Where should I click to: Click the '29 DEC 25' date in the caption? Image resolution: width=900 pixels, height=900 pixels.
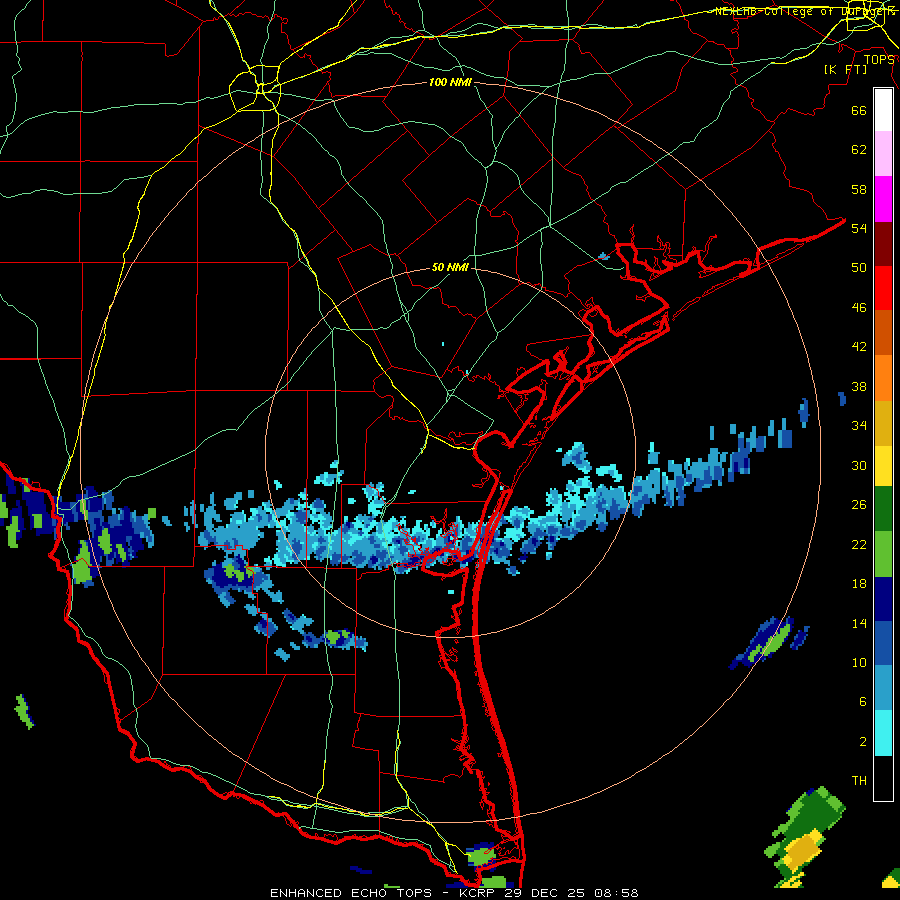coord(544,893)
